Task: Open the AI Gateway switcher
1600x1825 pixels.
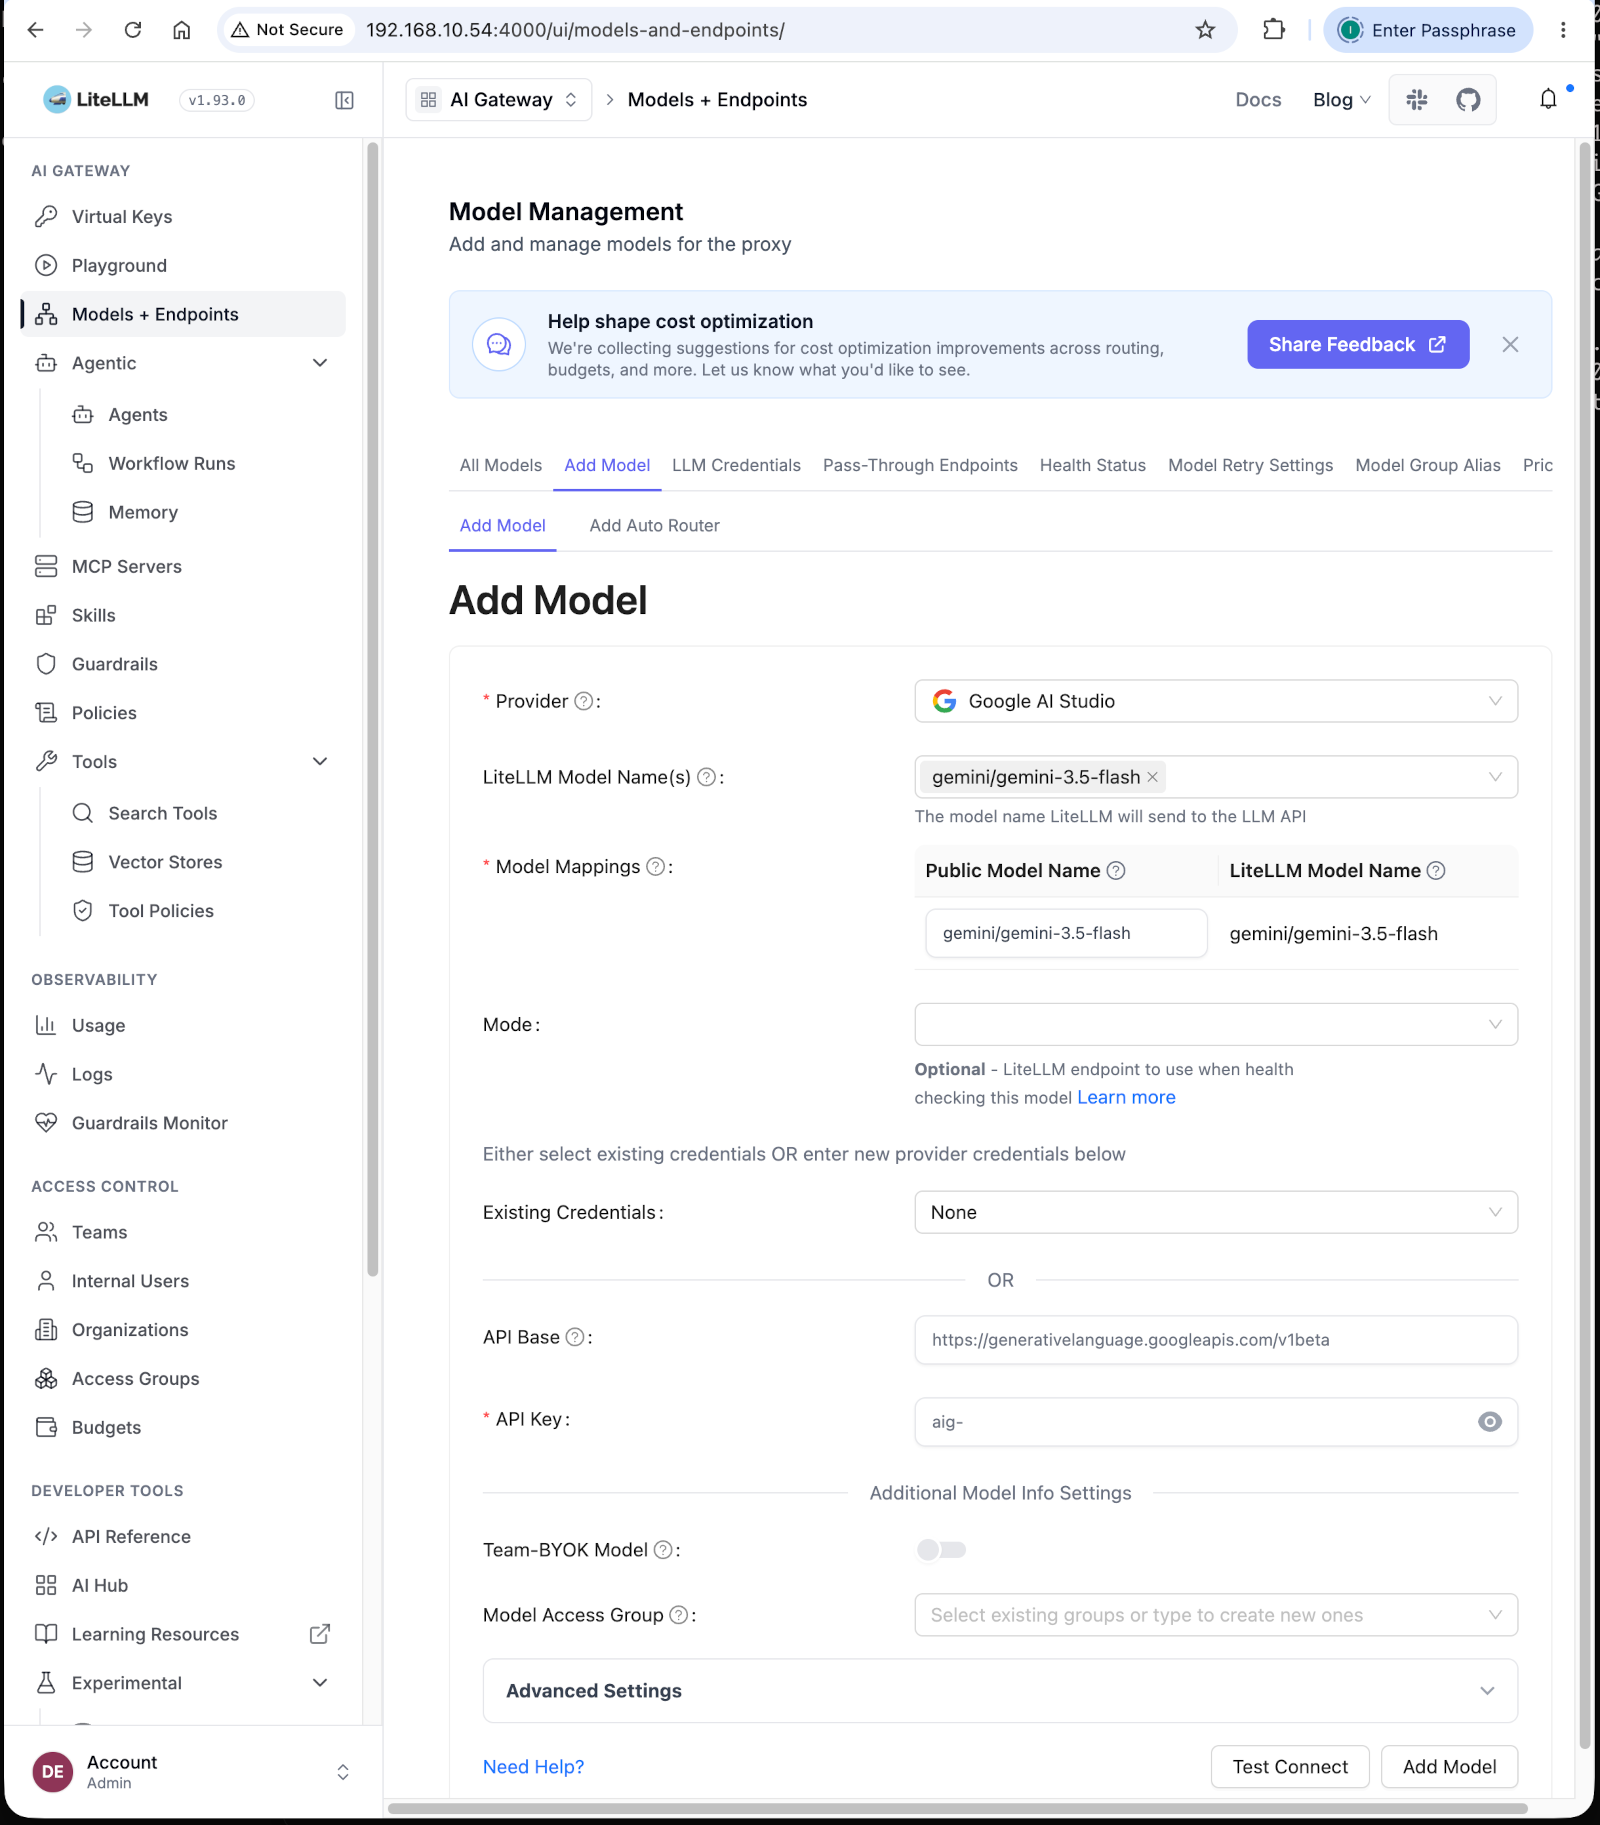Action: click(499, 100)
